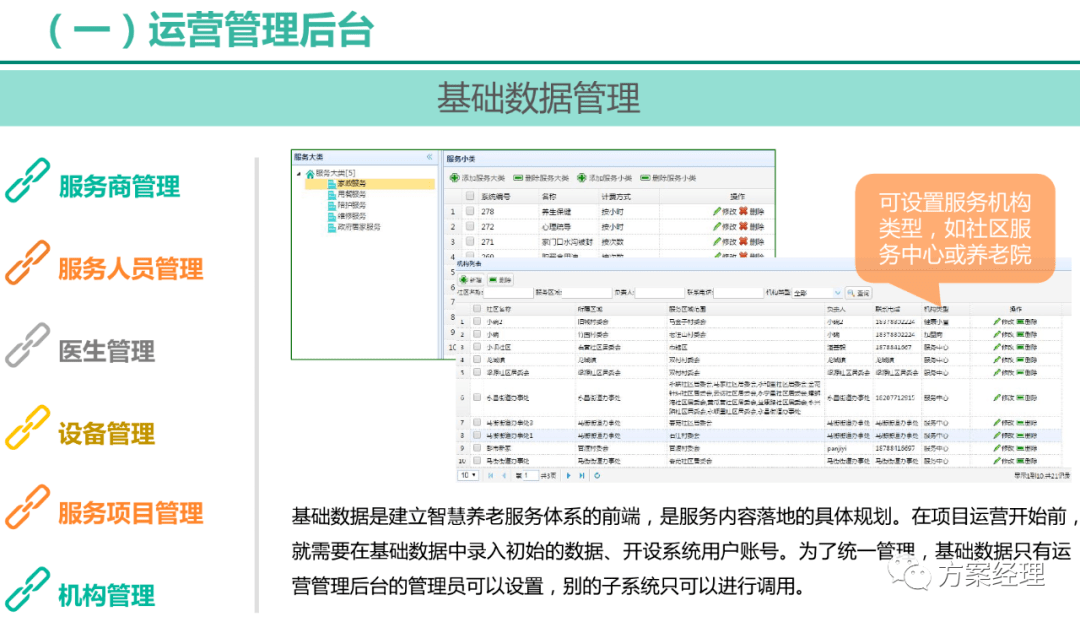Click the gray chain icon beside 医生管理

click(x=27, y=346)
